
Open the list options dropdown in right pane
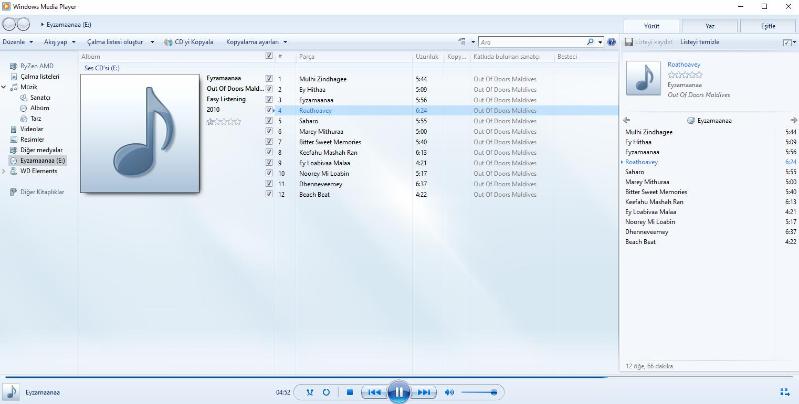tap(789, 42)
